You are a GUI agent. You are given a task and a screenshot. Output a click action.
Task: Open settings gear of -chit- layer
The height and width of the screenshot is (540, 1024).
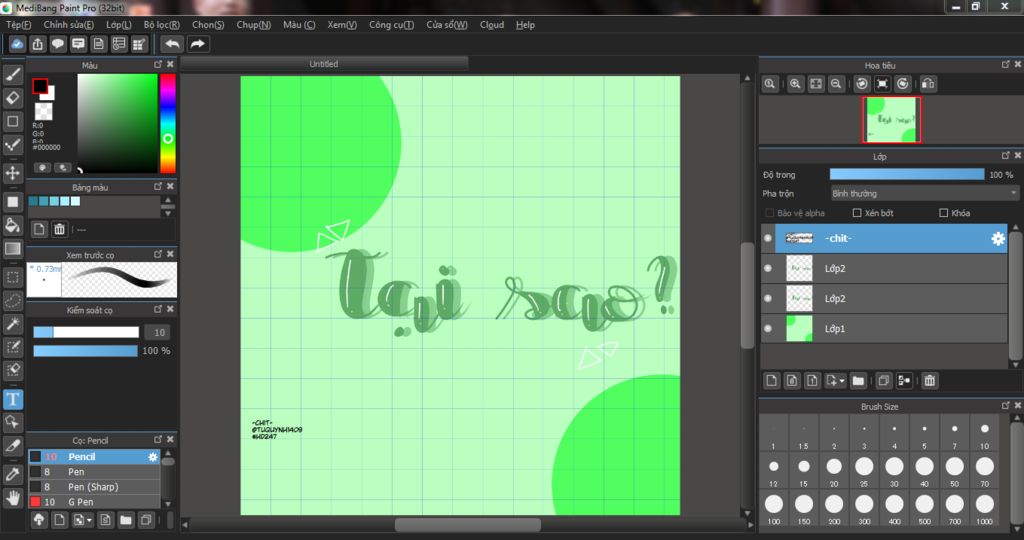coord(997,238)
